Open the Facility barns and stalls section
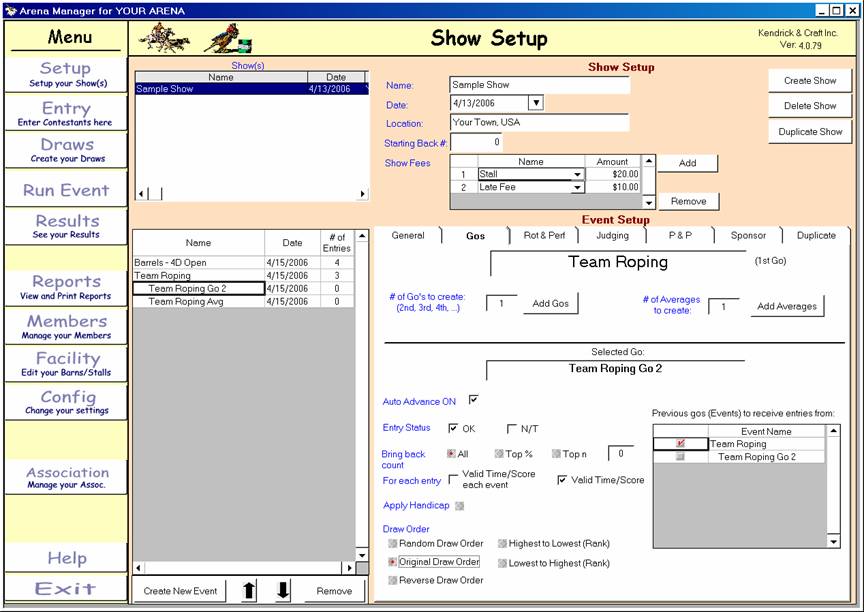Image resolution: width=864 pixels, height=612 pixels. tap(65, 364)
